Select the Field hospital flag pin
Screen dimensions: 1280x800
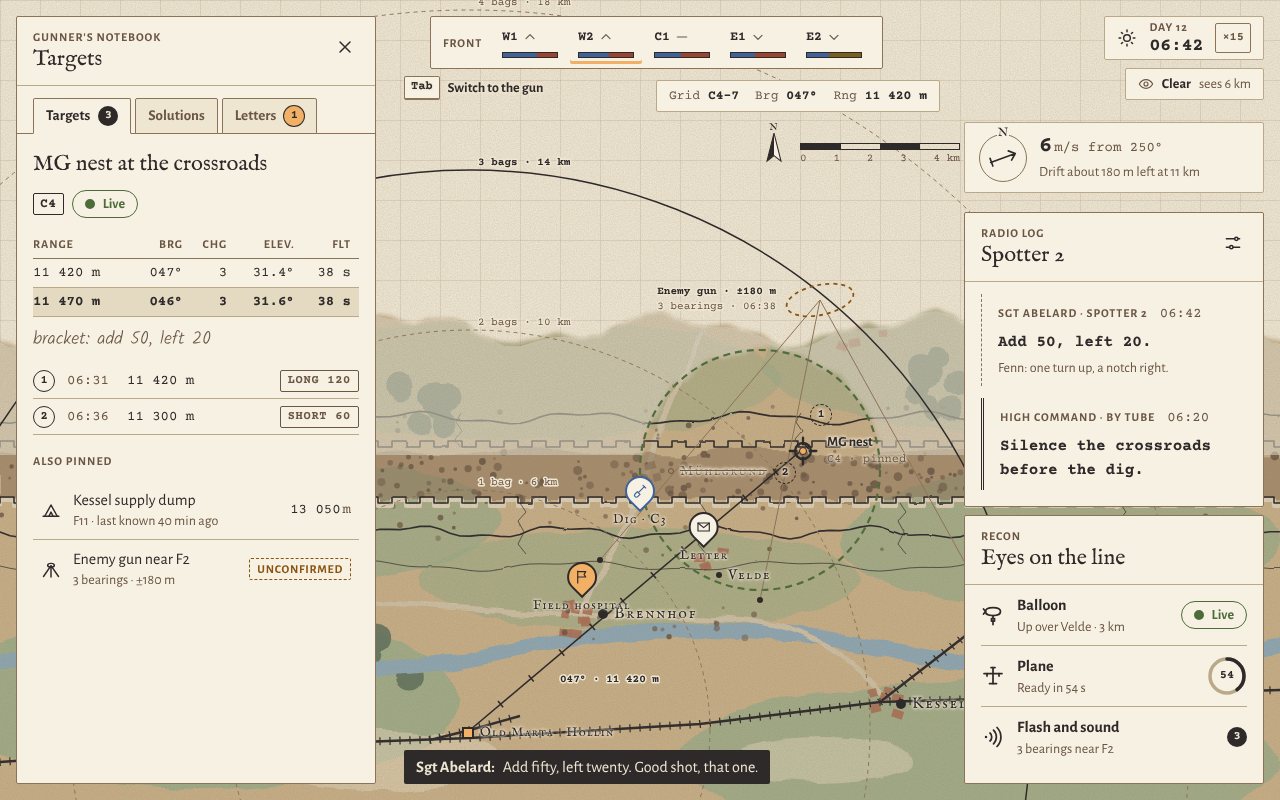click(582, 578)
